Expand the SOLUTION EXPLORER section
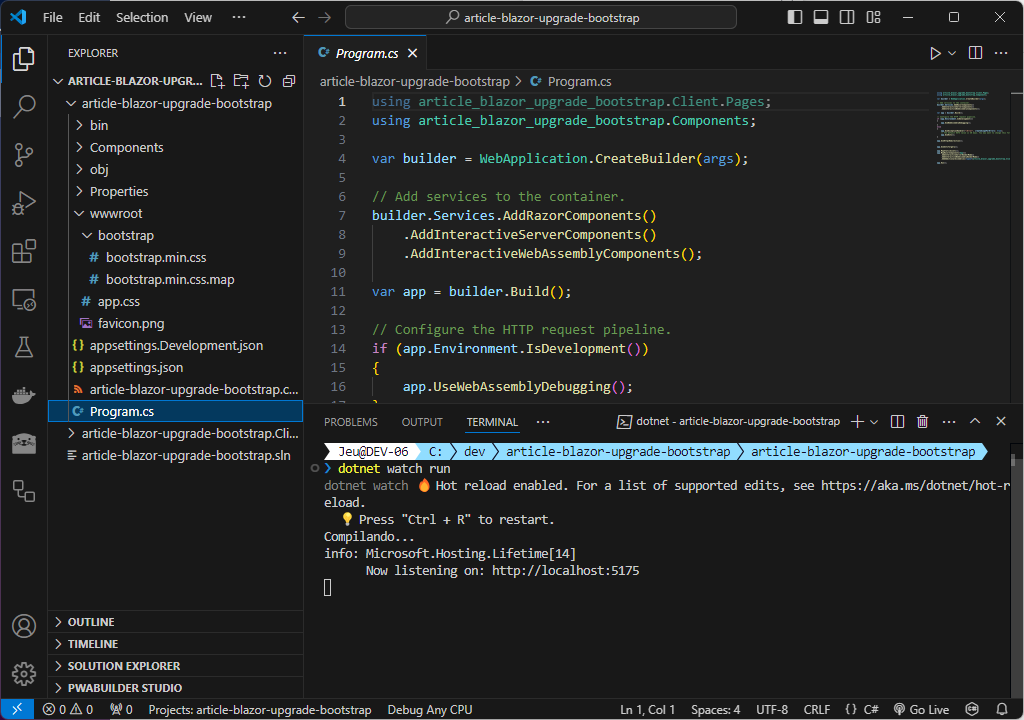Viewport: 1024px width, 720px height. point(176,666)
